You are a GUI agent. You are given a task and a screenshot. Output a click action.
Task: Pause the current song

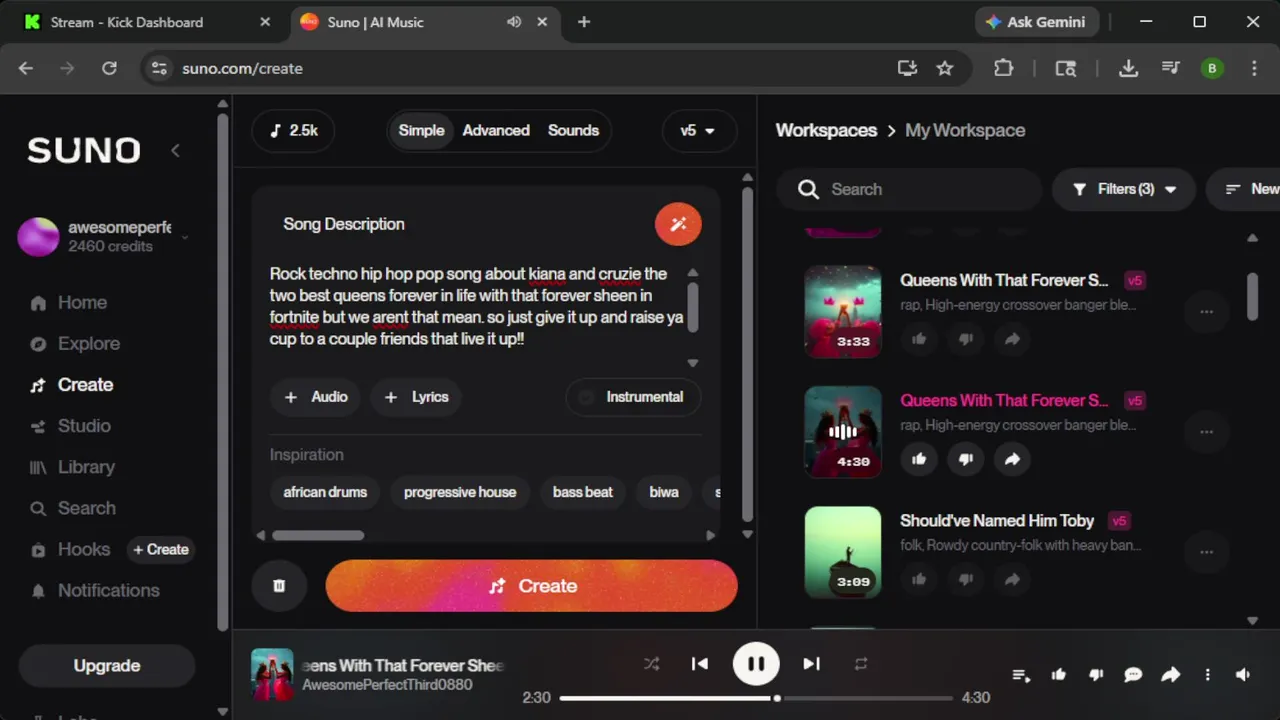pyautogui.click(x=756, y=663)
